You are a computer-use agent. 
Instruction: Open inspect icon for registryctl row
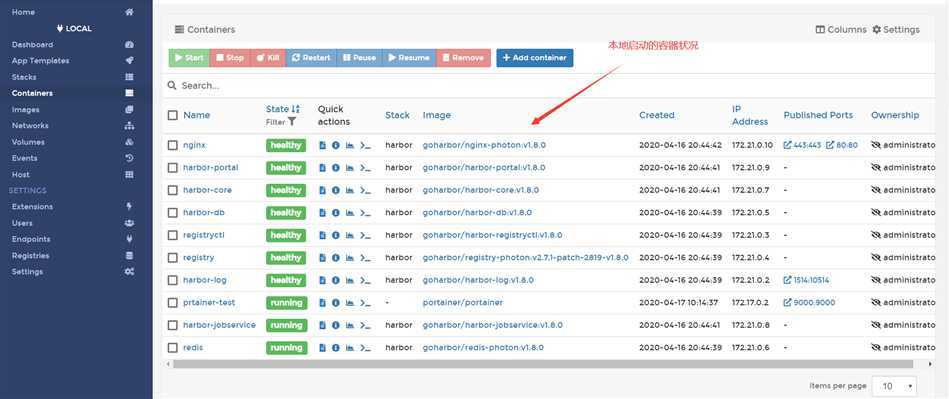click(336, 235)
